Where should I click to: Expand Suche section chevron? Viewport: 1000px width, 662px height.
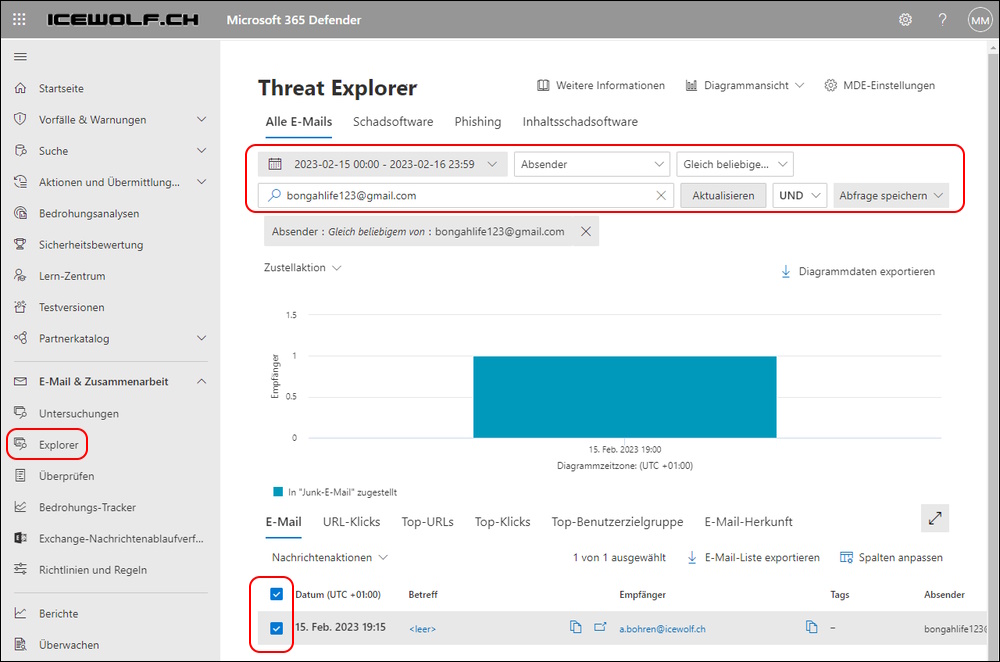point(202,151)
